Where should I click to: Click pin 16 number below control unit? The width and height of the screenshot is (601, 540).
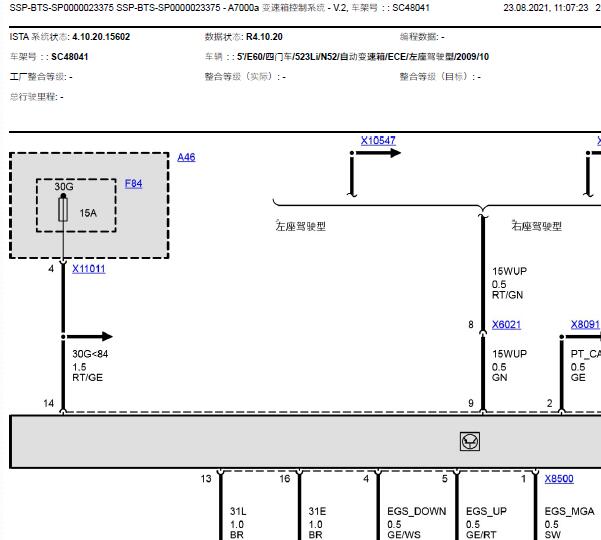[285, 478]
